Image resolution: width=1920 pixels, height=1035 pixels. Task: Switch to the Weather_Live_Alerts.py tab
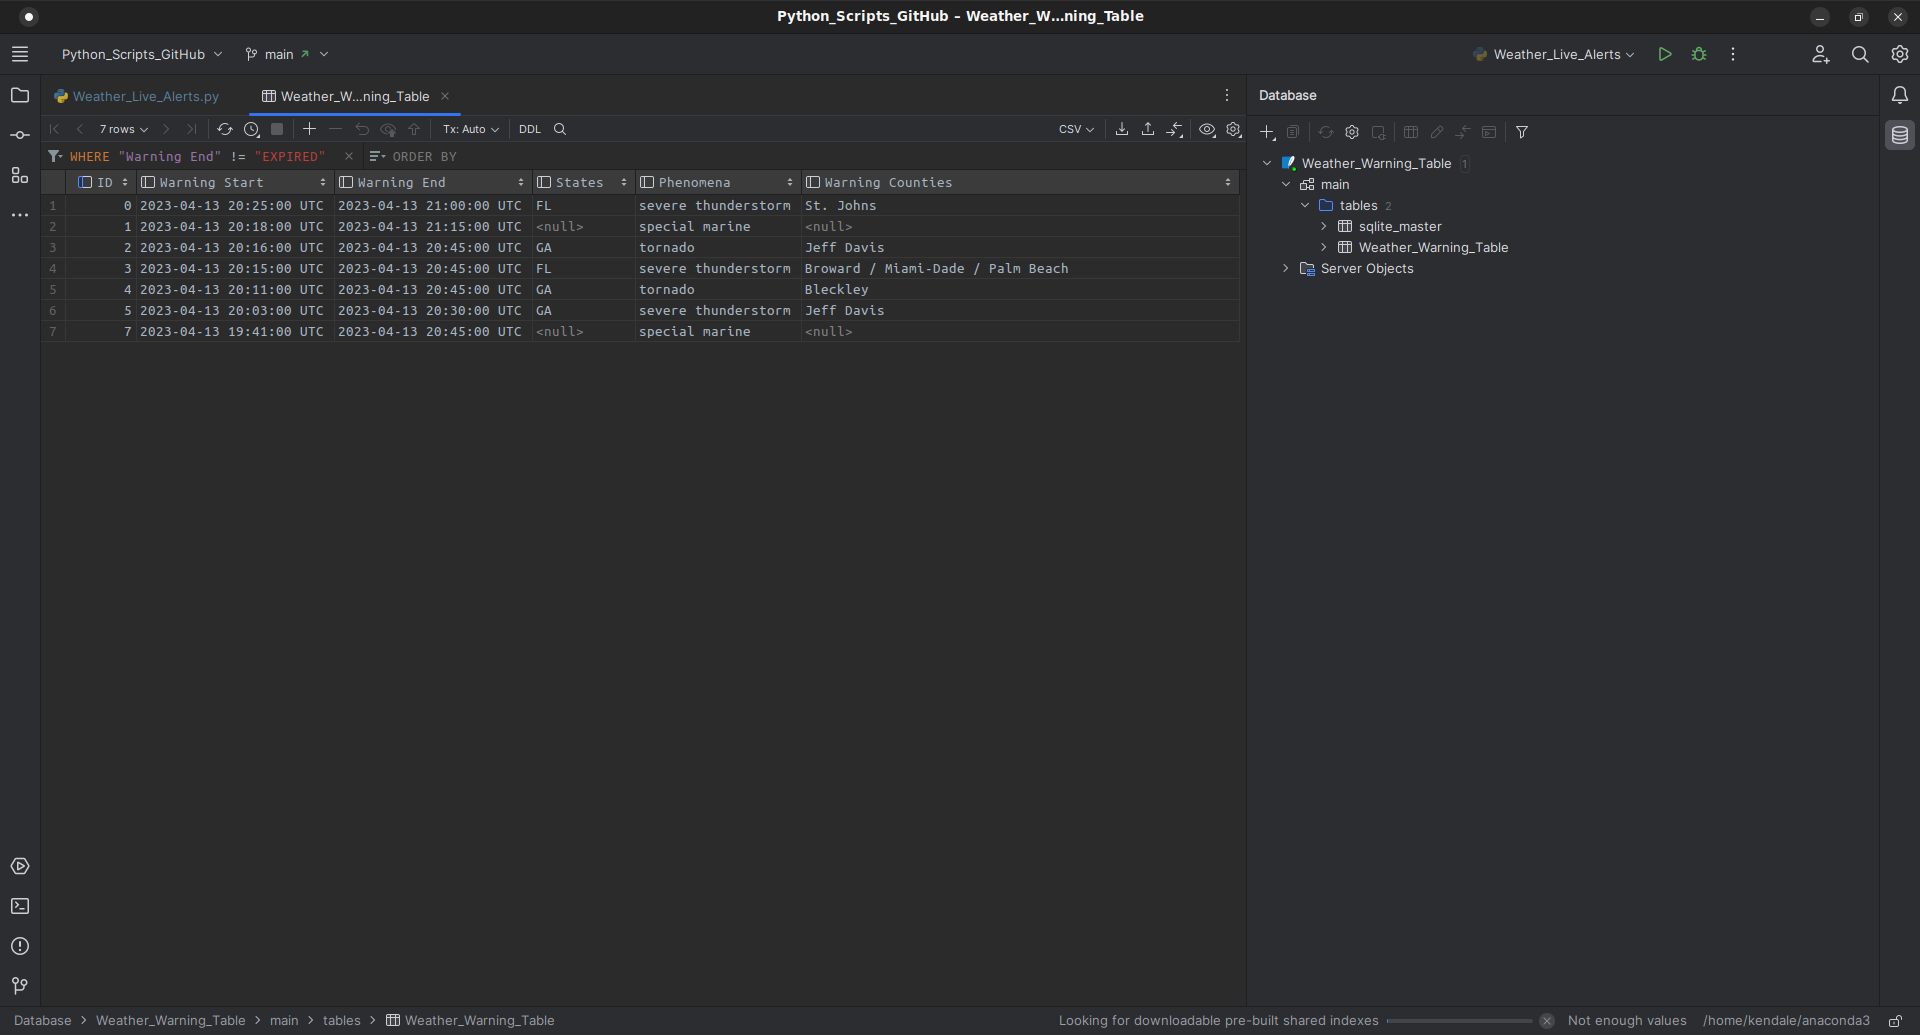click(x=145, y=97)
